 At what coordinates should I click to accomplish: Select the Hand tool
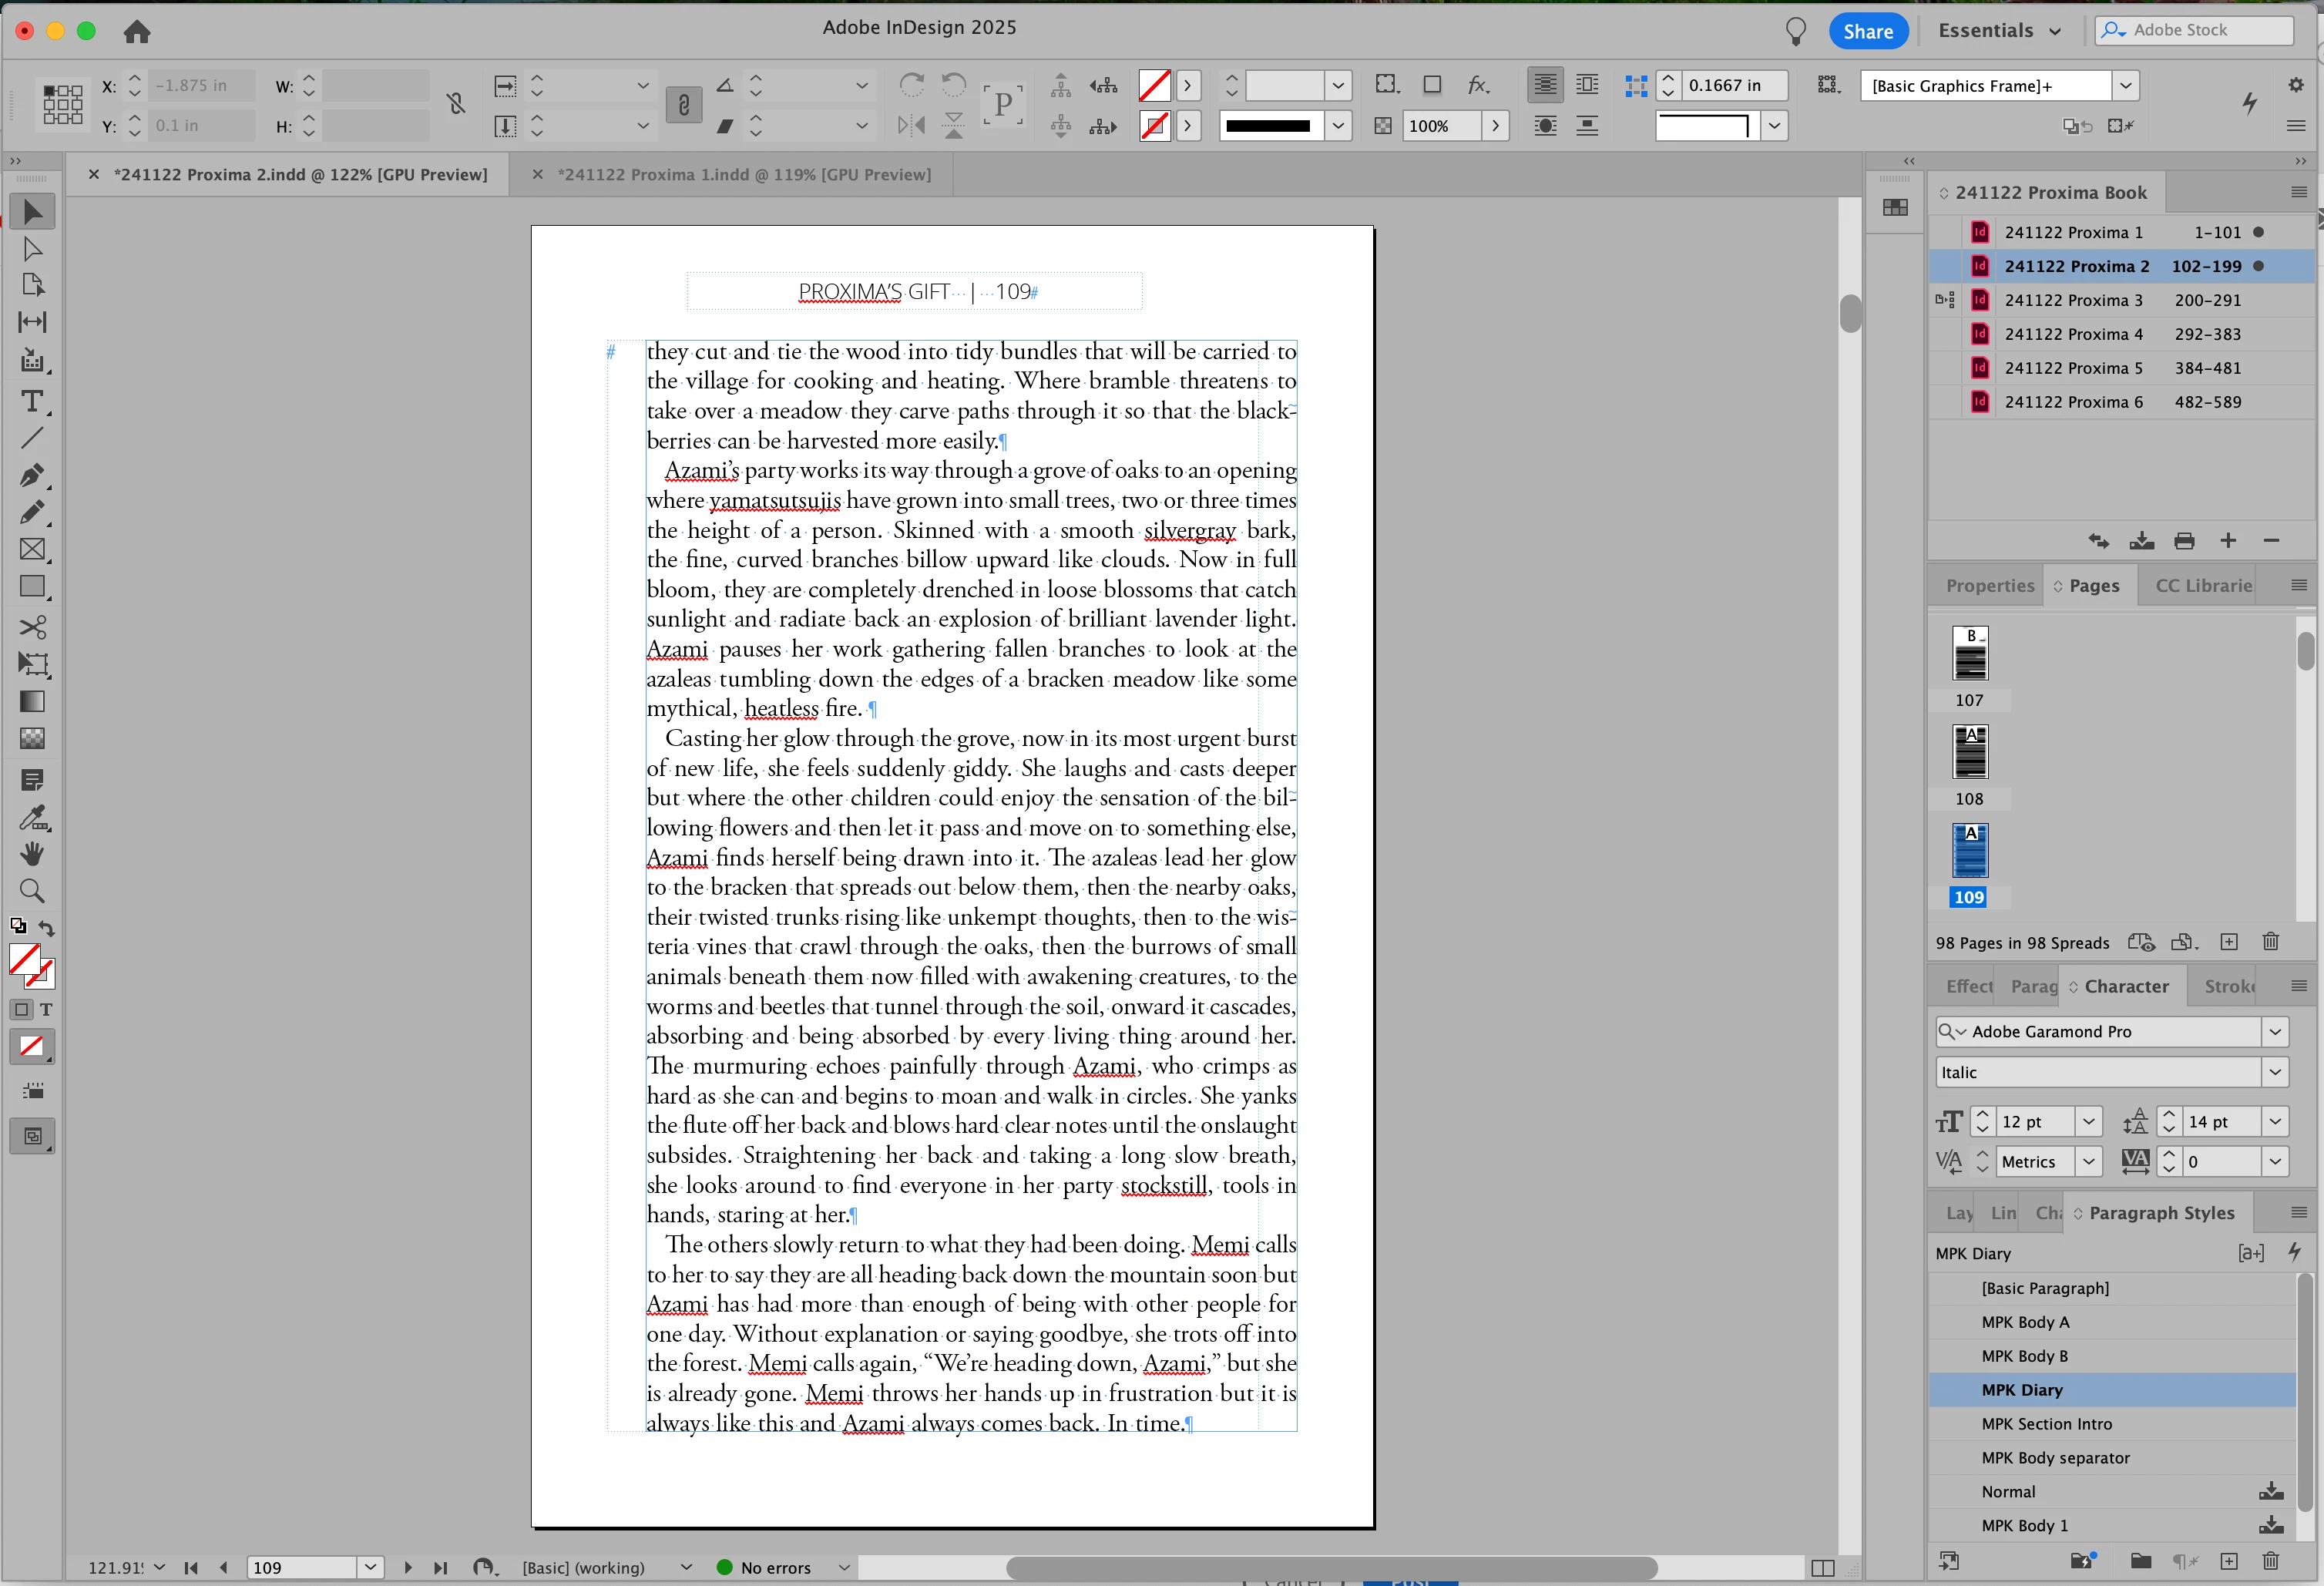click(32, 853)
